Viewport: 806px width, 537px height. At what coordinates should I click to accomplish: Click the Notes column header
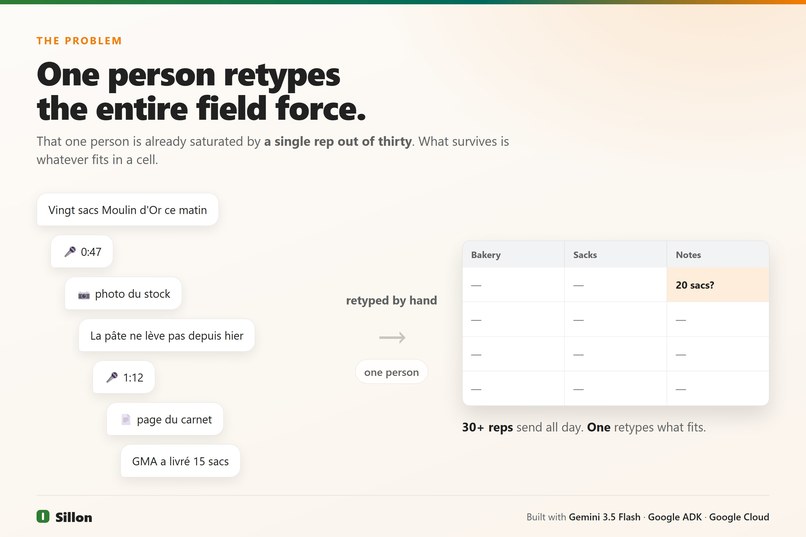[718, 254]
